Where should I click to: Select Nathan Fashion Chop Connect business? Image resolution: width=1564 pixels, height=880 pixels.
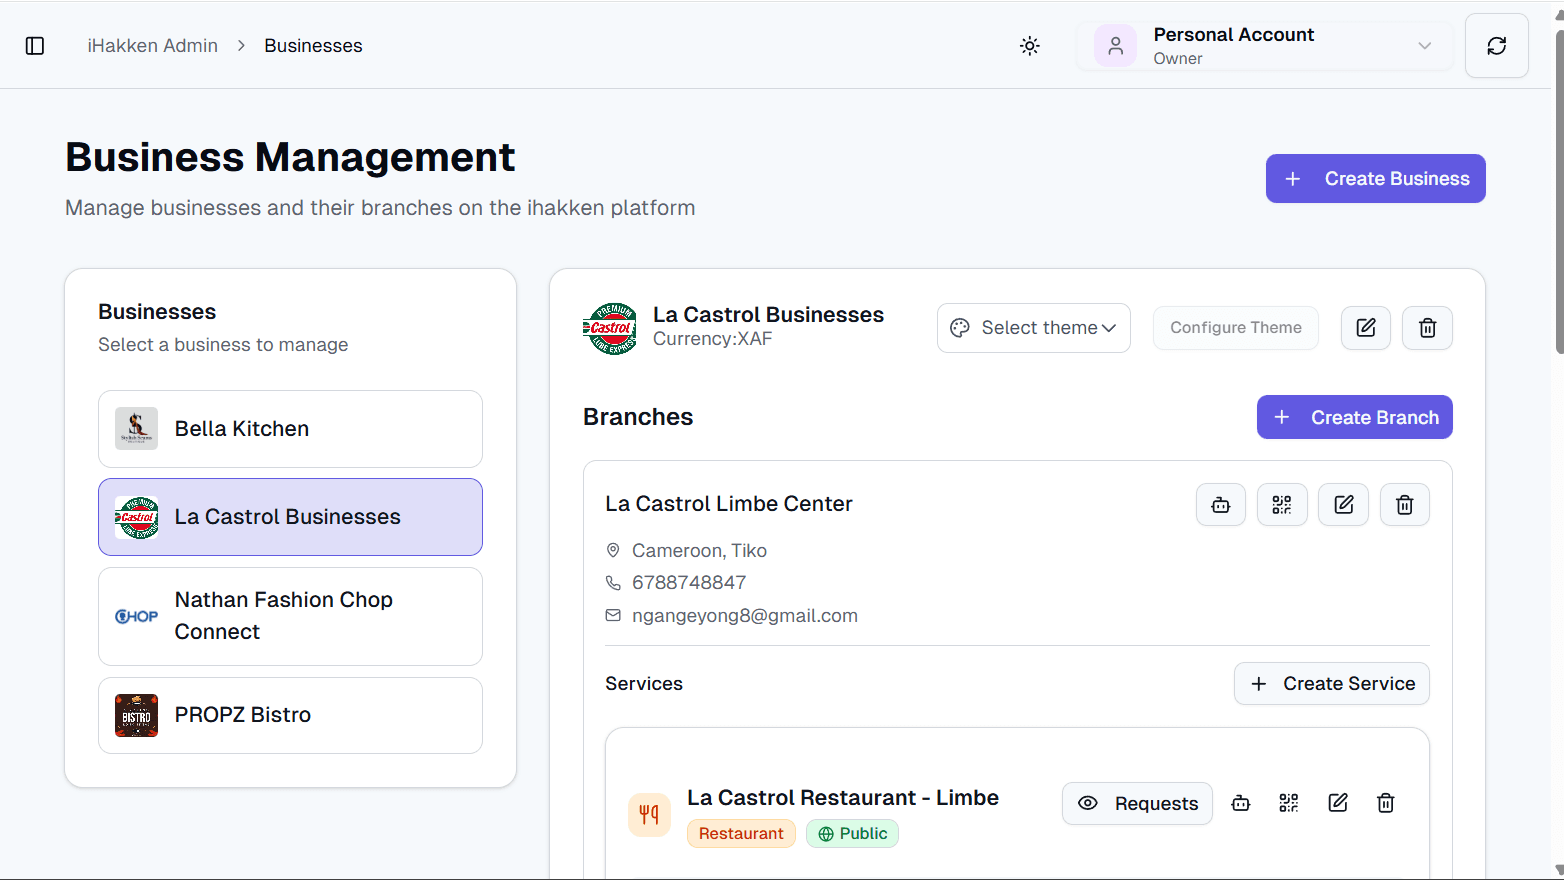pyautogui.click(x=290, y=615)
